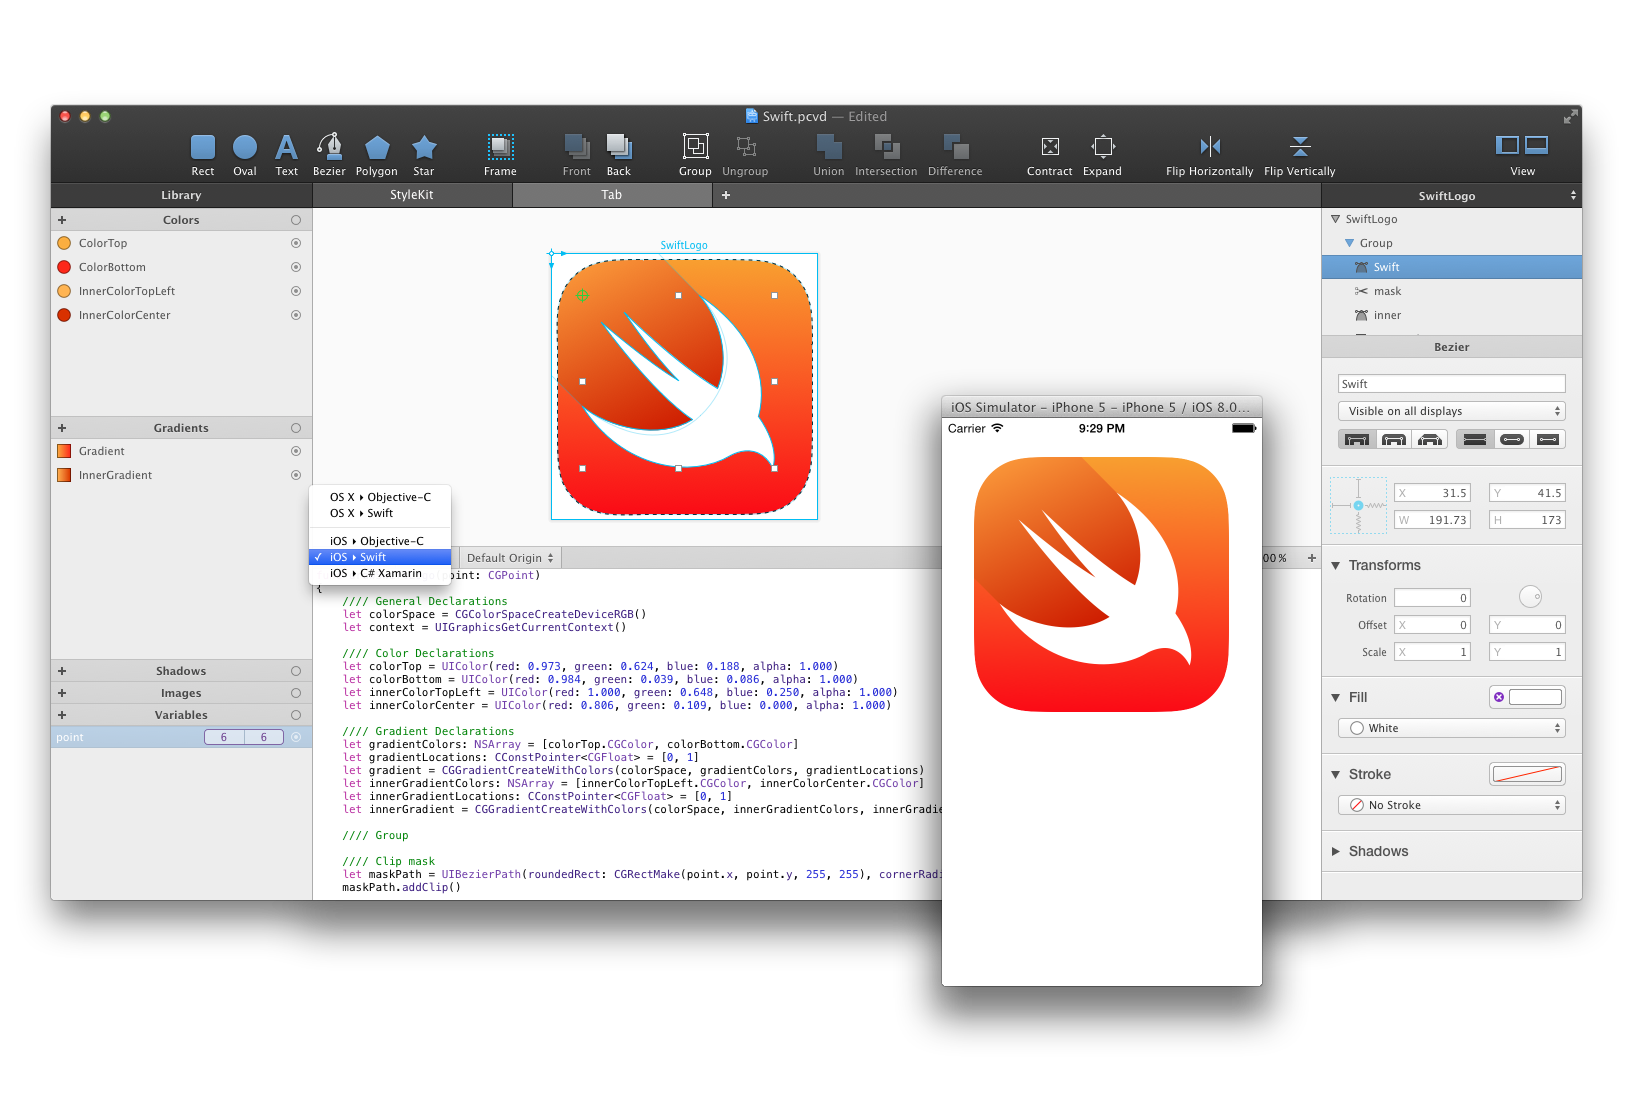Image resolution: width=1645 pixels, height=1100 pixels.
Task: Toggle the radio circle next to ColorTop
Action: (296, 243)
